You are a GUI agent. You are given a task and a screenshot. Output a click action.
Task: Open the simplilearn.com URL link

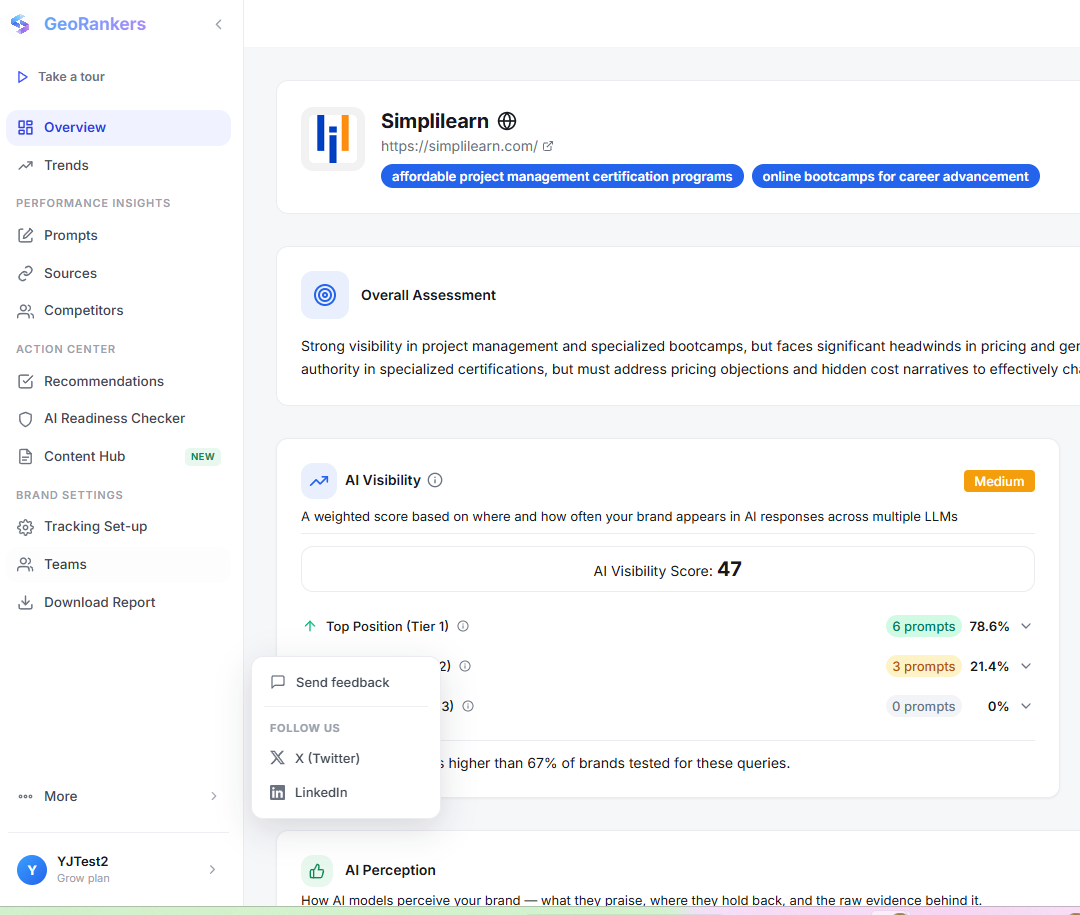pos(459,146)
